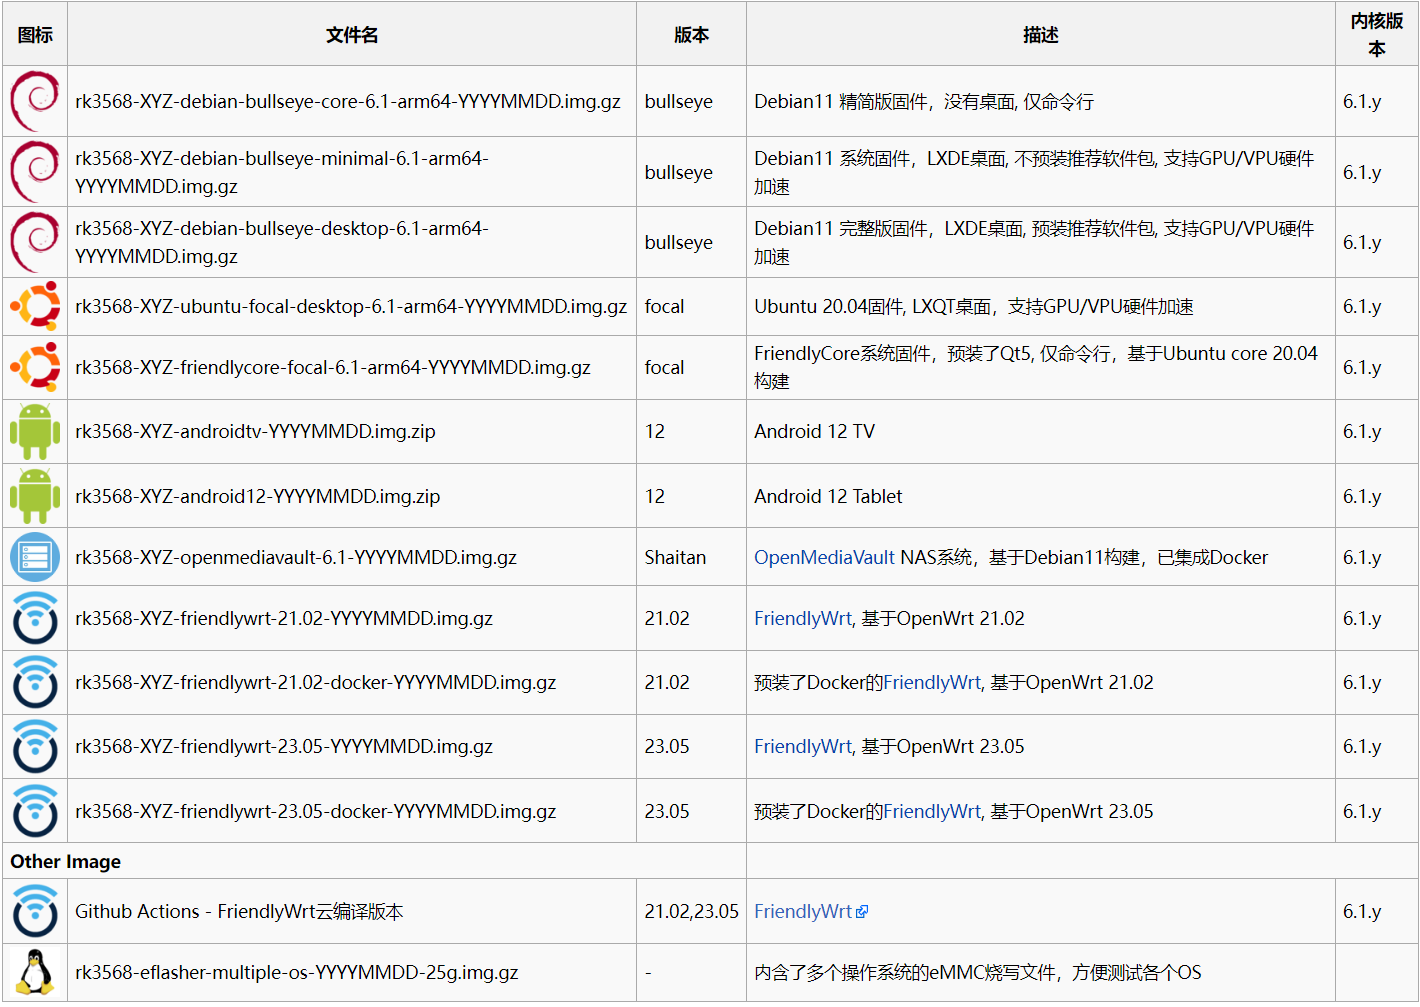Click the Linux penguin icon for eflasher
1420x1007 pixels.
click(x=35, y=972)
